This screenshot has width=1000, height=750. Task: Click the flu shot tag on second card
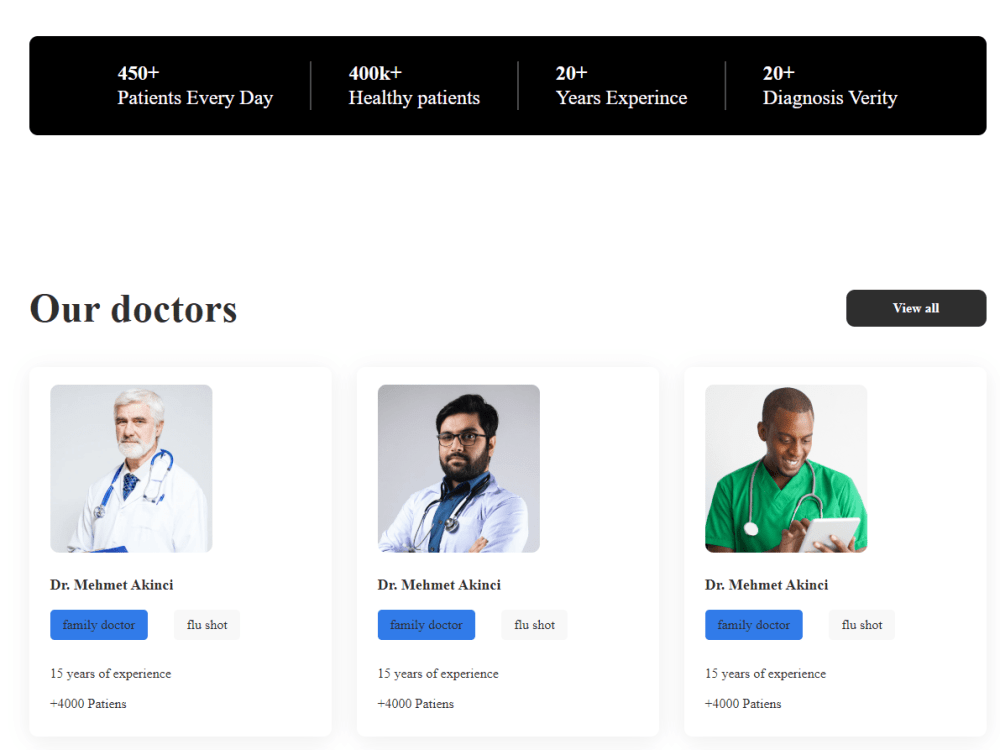pyautogui.click(x=533, y=624)
